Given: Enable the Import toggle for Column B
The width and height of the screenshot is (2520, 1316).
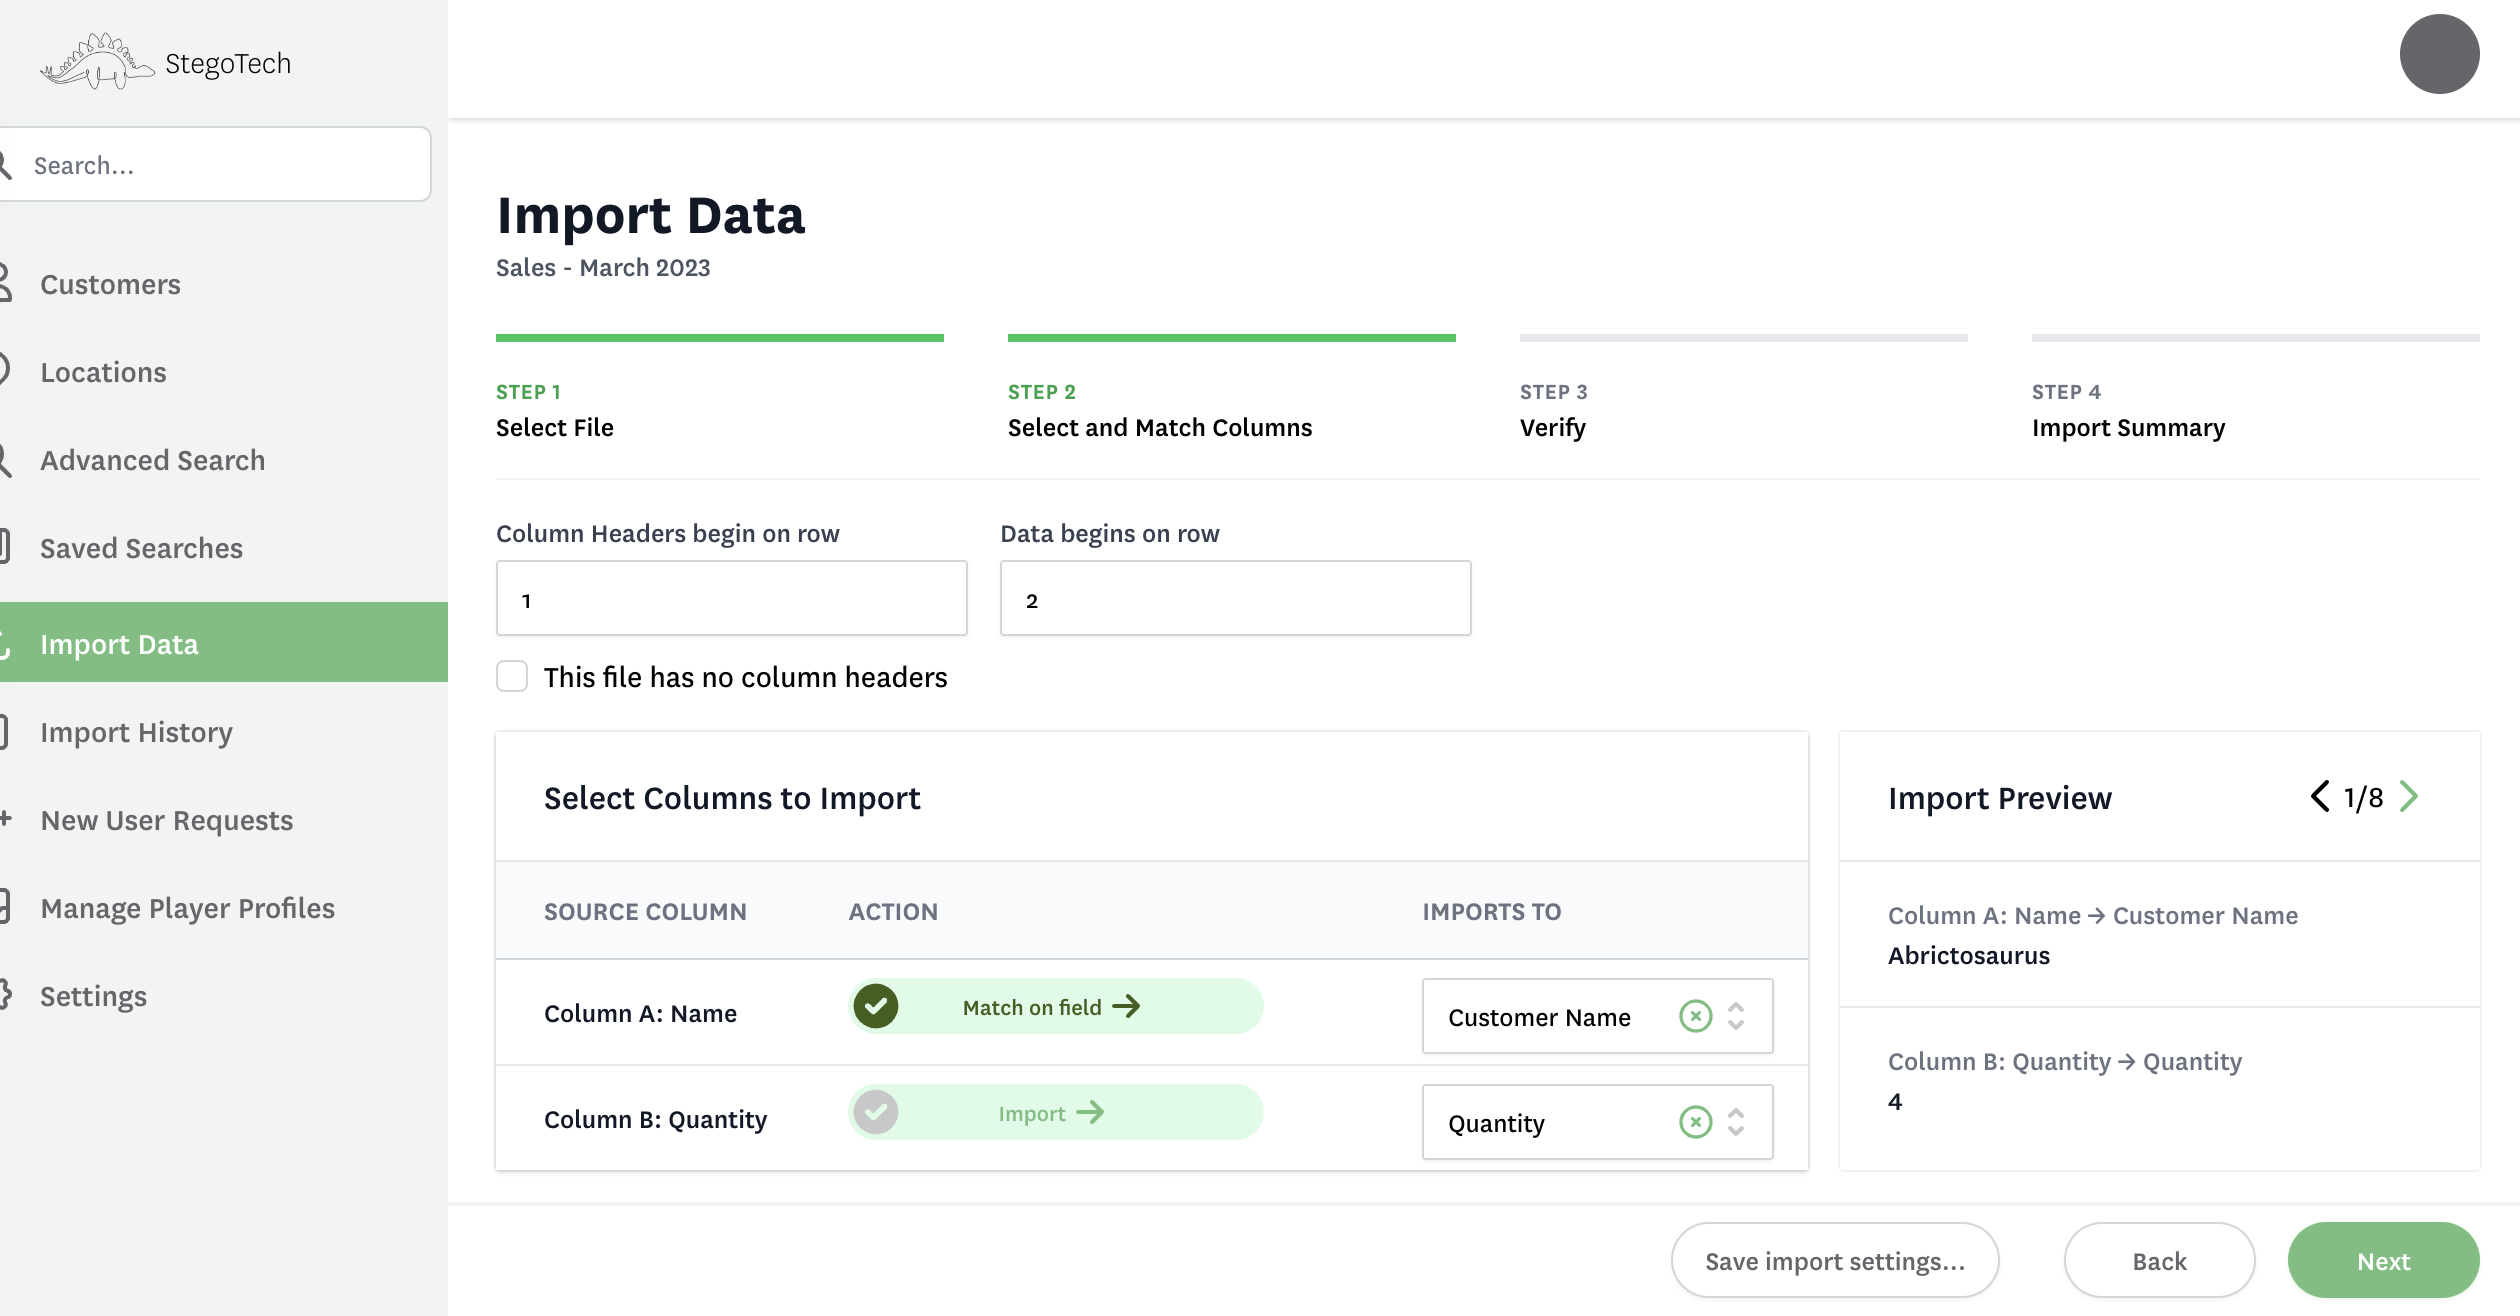Looking at the screenshot, I should point(875,1113).
